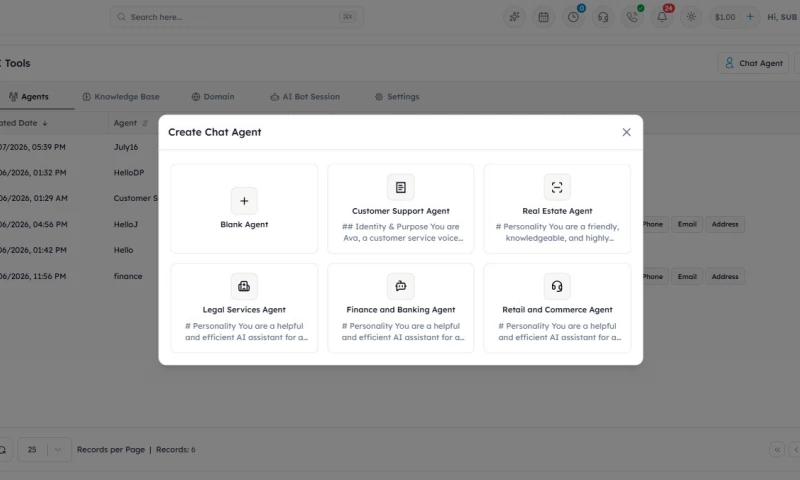800x480 pixels.
Task: Switch to the AI Bot Session tab
Action: coord(305,96)
